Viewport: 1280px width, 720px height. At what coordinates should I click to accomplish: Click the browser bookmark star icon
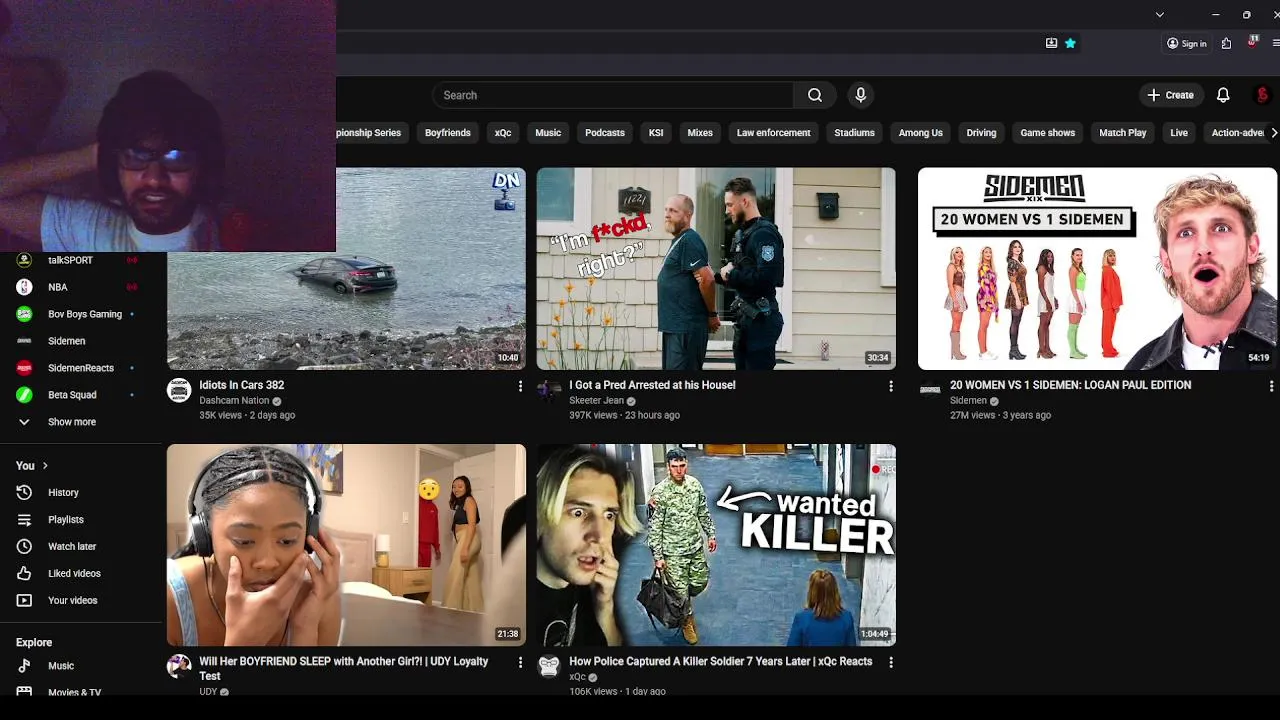tap(1070, 43)
